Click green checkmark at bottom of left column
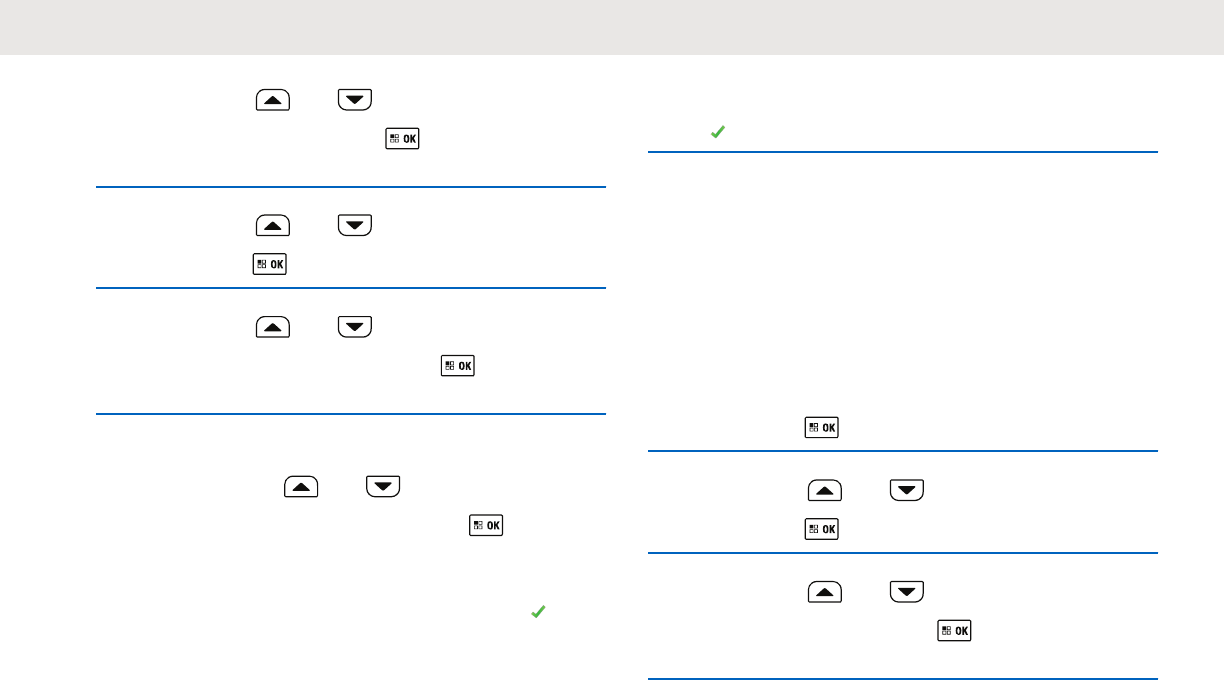 coord(537,611)
